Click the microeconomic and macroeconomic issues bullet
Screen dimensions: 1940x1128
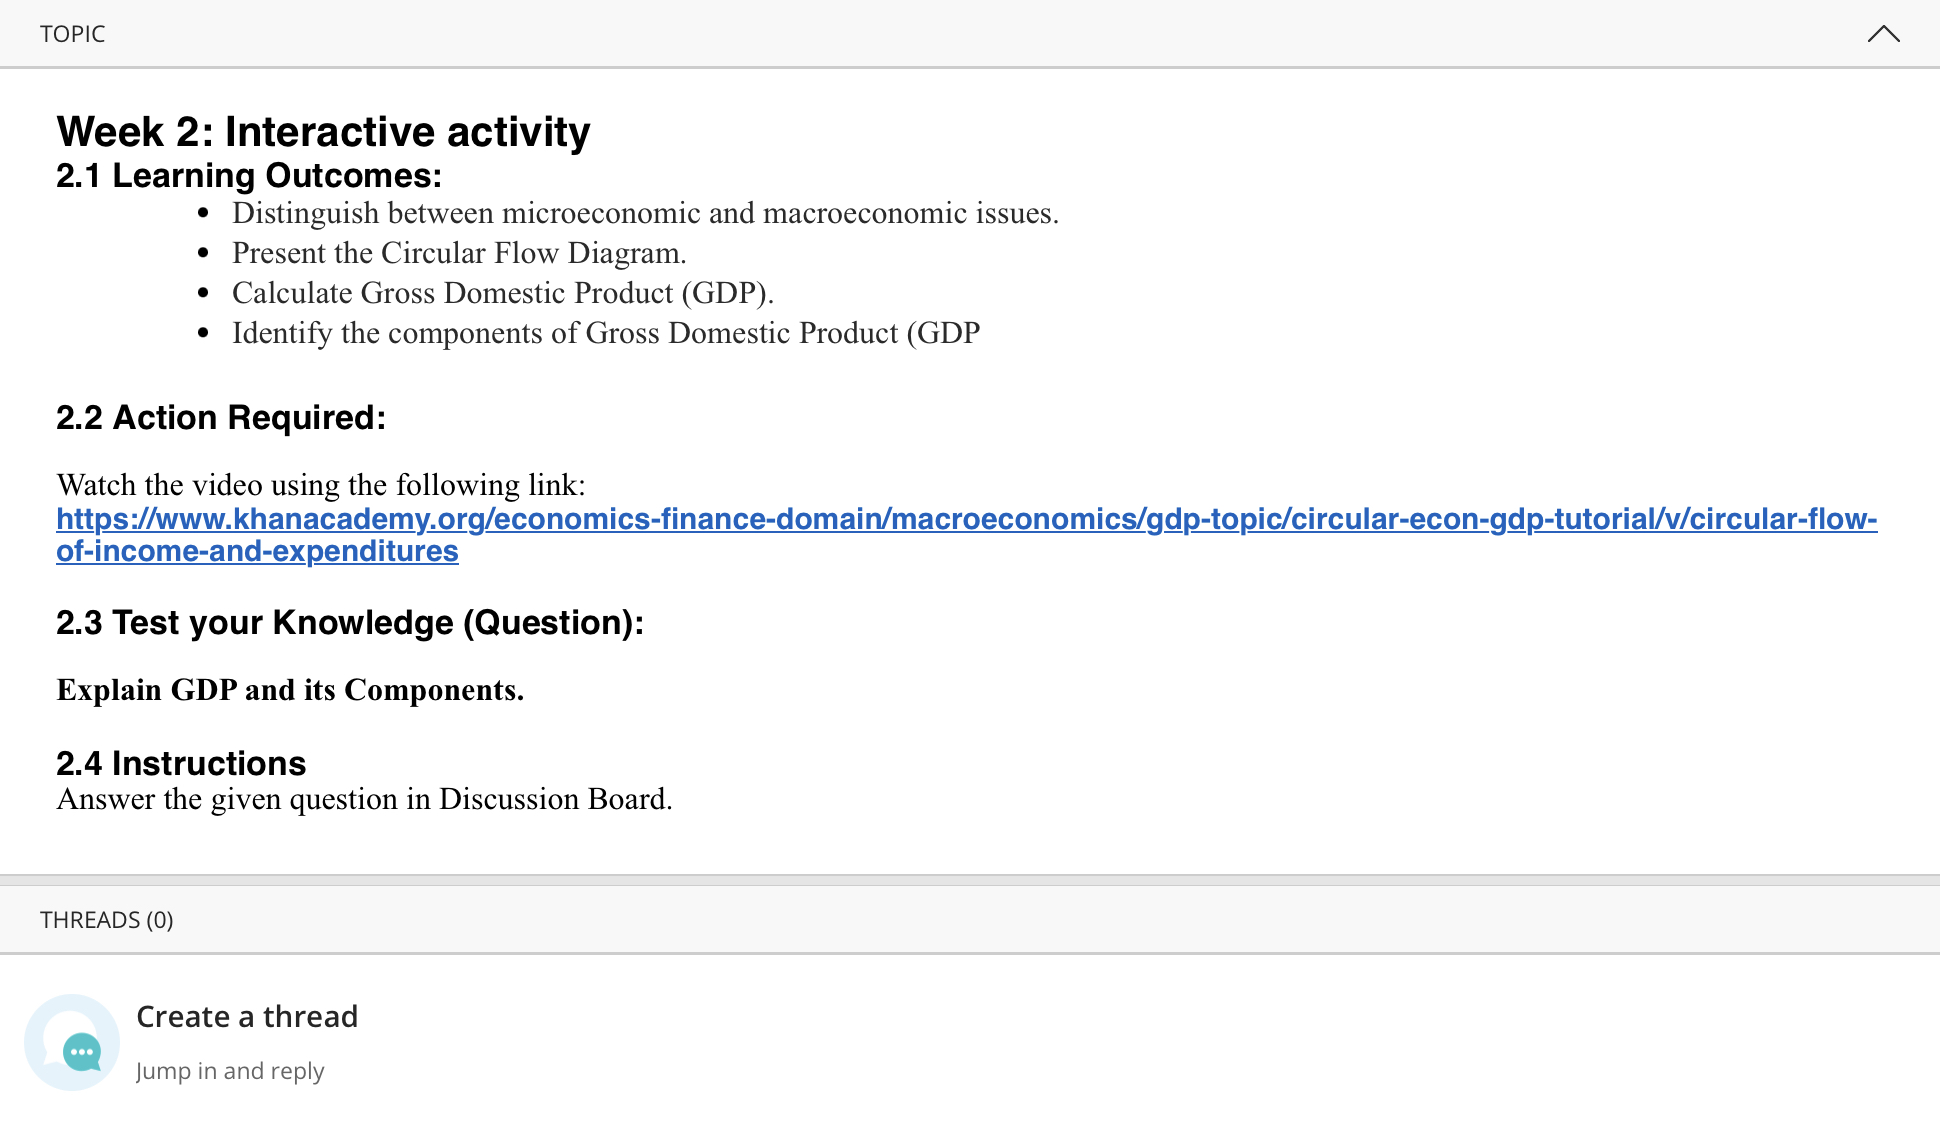(x=645, y=213)
